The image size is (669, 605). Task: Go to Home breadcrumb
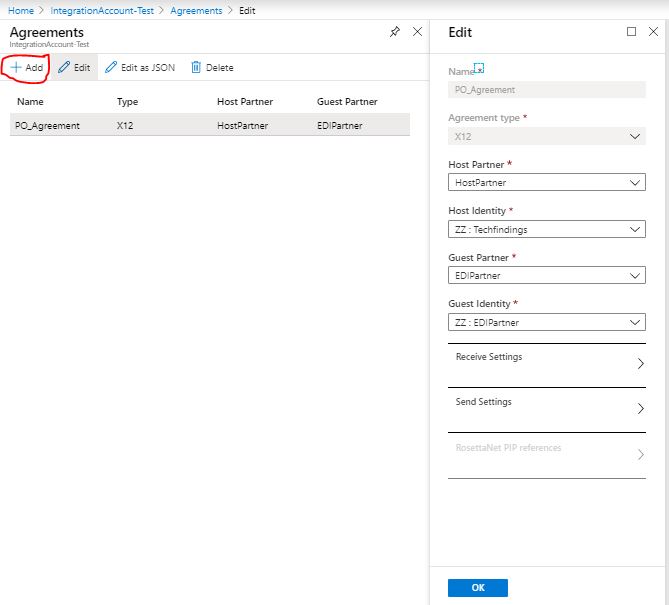(20, 11)
